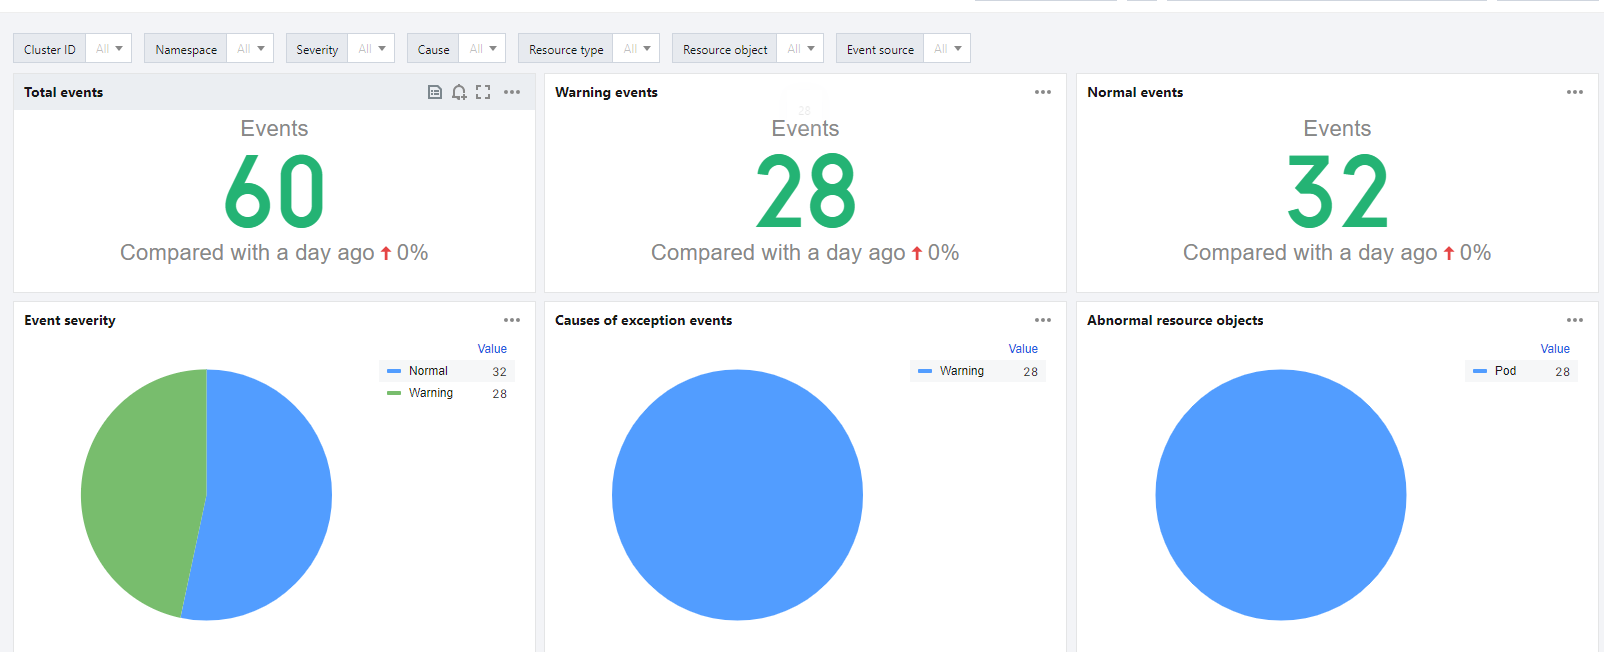This screenshot has height=652, width=1604.
Task: Toggle Warning series in Event severity legend
Action: tap(430, 393)
